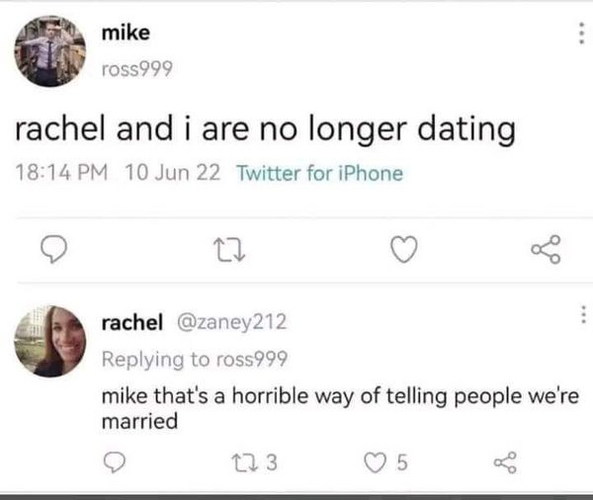The image size is (593, 500).
Task: Reply to rachel's tweet via comment icon
Action: (114, 462)
